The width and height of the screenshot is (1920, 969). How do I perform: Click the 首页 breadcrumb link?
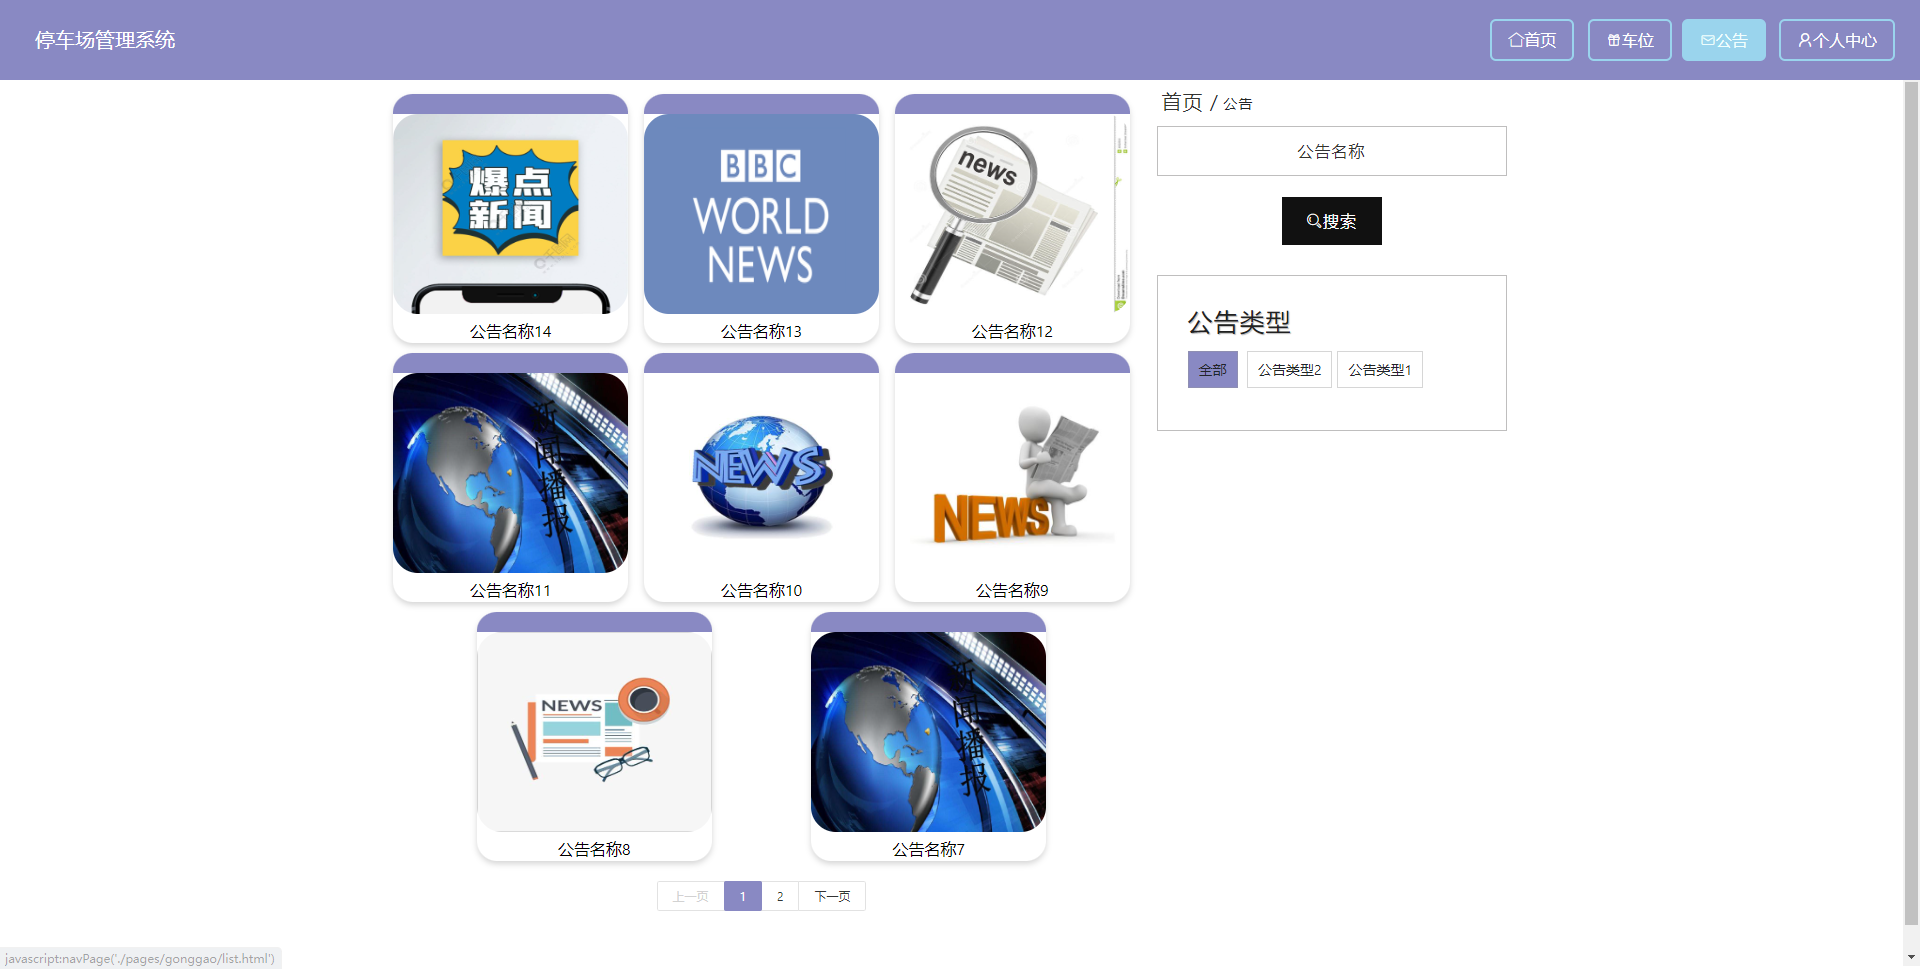tap(1181, 102)
